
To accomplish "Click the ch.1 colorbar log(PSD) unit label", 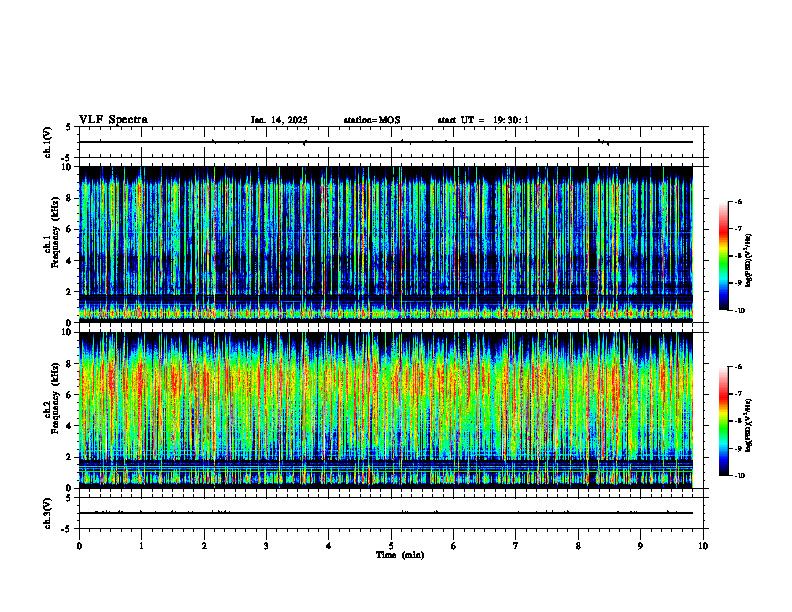I will pos(749,260).
